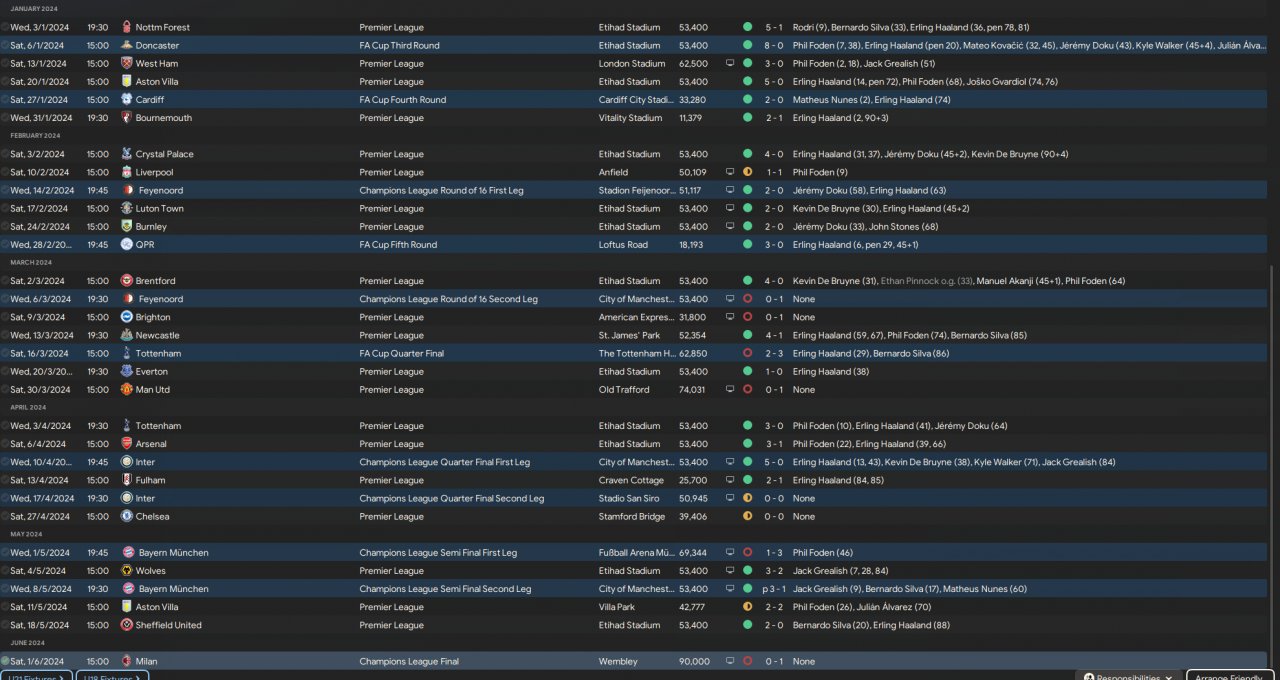Toggle the check circle beside Sat, 1/6/2024
Image resolution: width=1280 pixels, height=680 pixels.
point(5,661)
